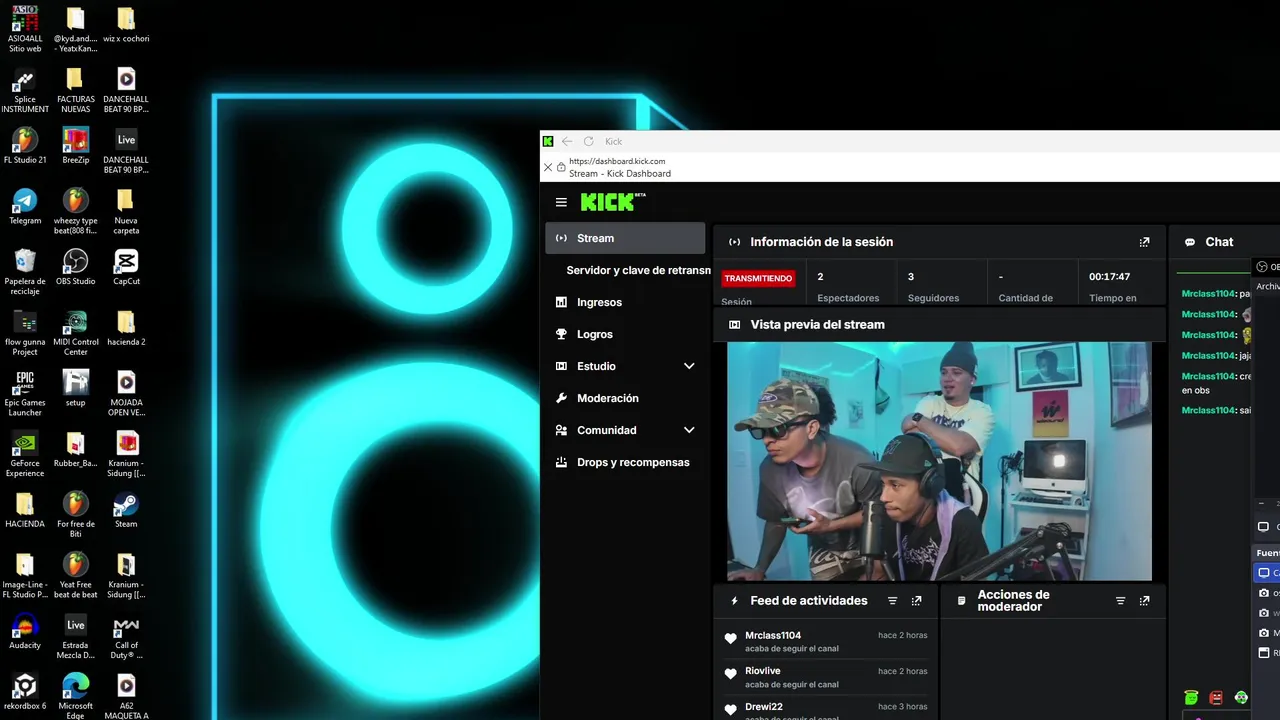Open Call of Duty desktop shortcut
Image resolution: width=1280 pixels, height=720 pixels.
126,636
